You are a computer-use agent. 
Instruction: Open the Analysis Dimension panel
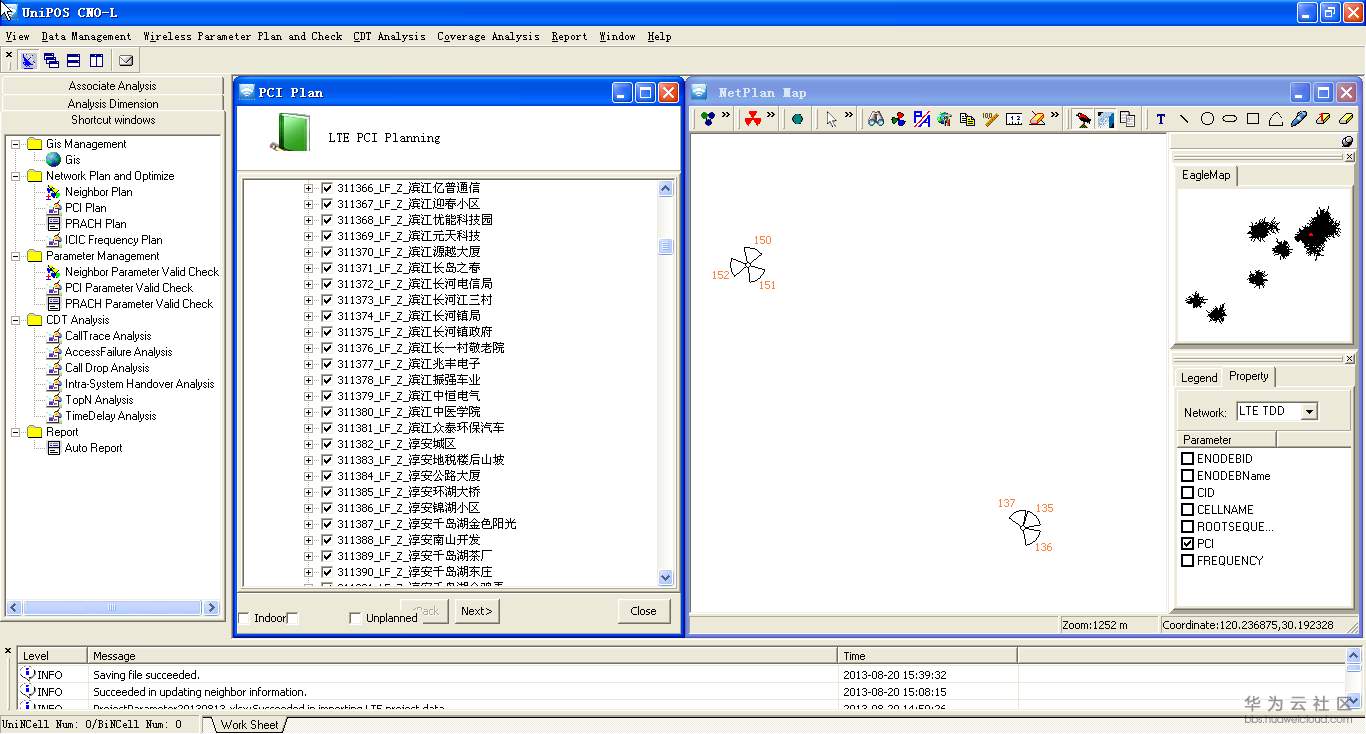[x=113, y=103]
